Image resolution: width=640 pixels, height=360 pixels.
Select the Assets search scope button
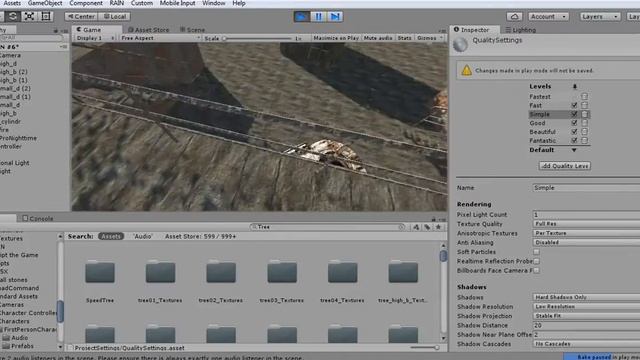(111, 236)
